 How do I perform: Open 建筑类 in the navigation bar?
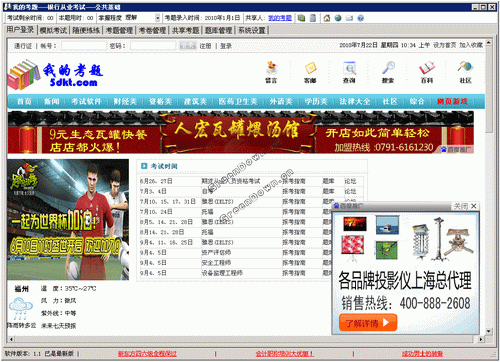195,101
